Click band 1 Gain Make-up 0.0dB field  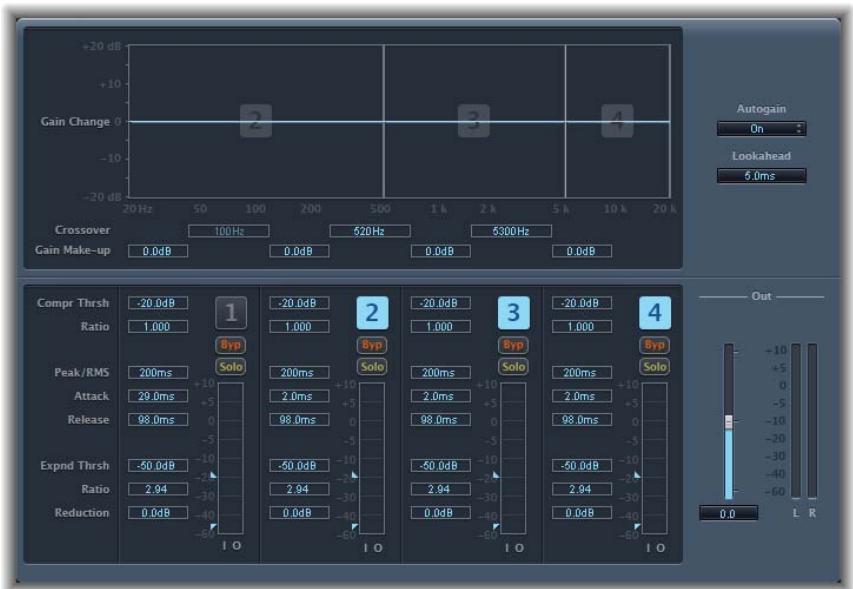coord(158,251)
